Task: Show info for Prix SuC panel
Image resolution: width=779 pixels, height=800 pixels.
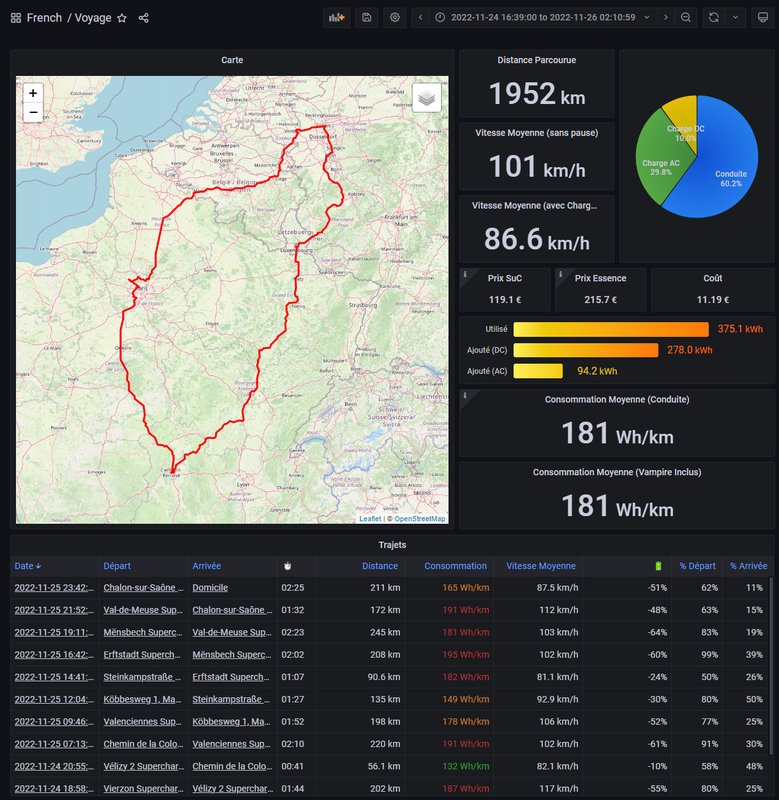Action: (x=465, y=274)
